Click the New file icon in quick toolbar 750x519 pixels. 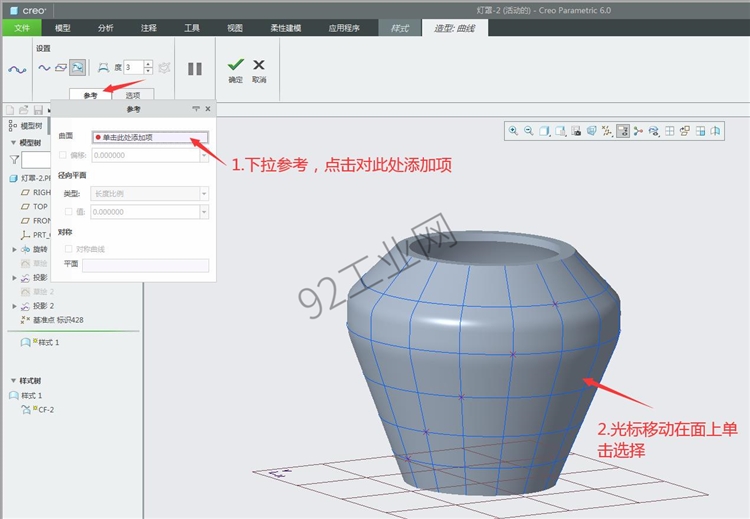pyautogui.click(x=10, y=110)
